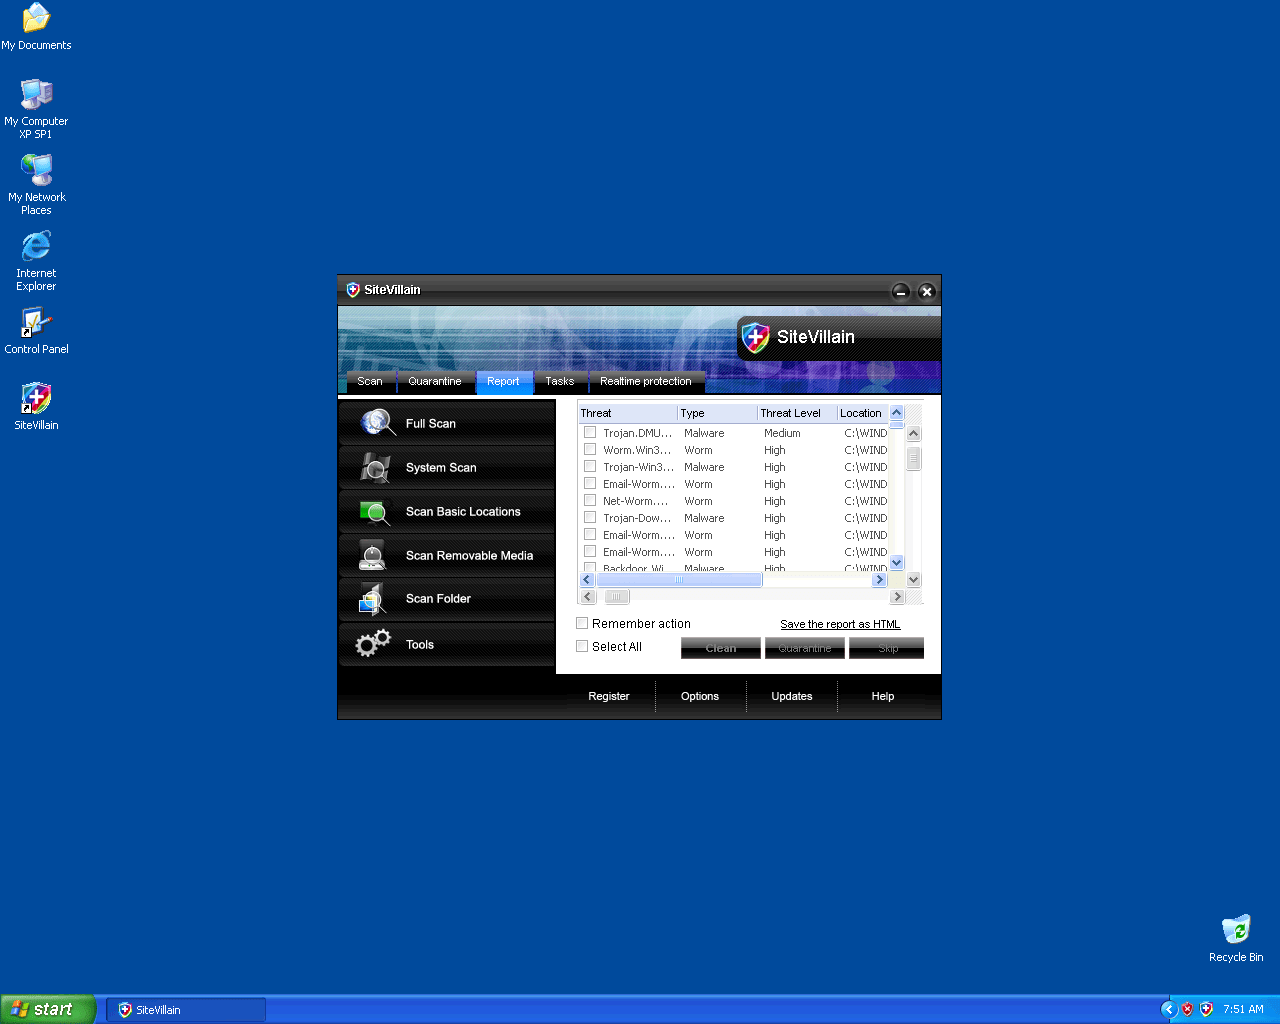Click the Scan Basic Locations icon
The image size is (1280, 1024).
pos(375,512)
